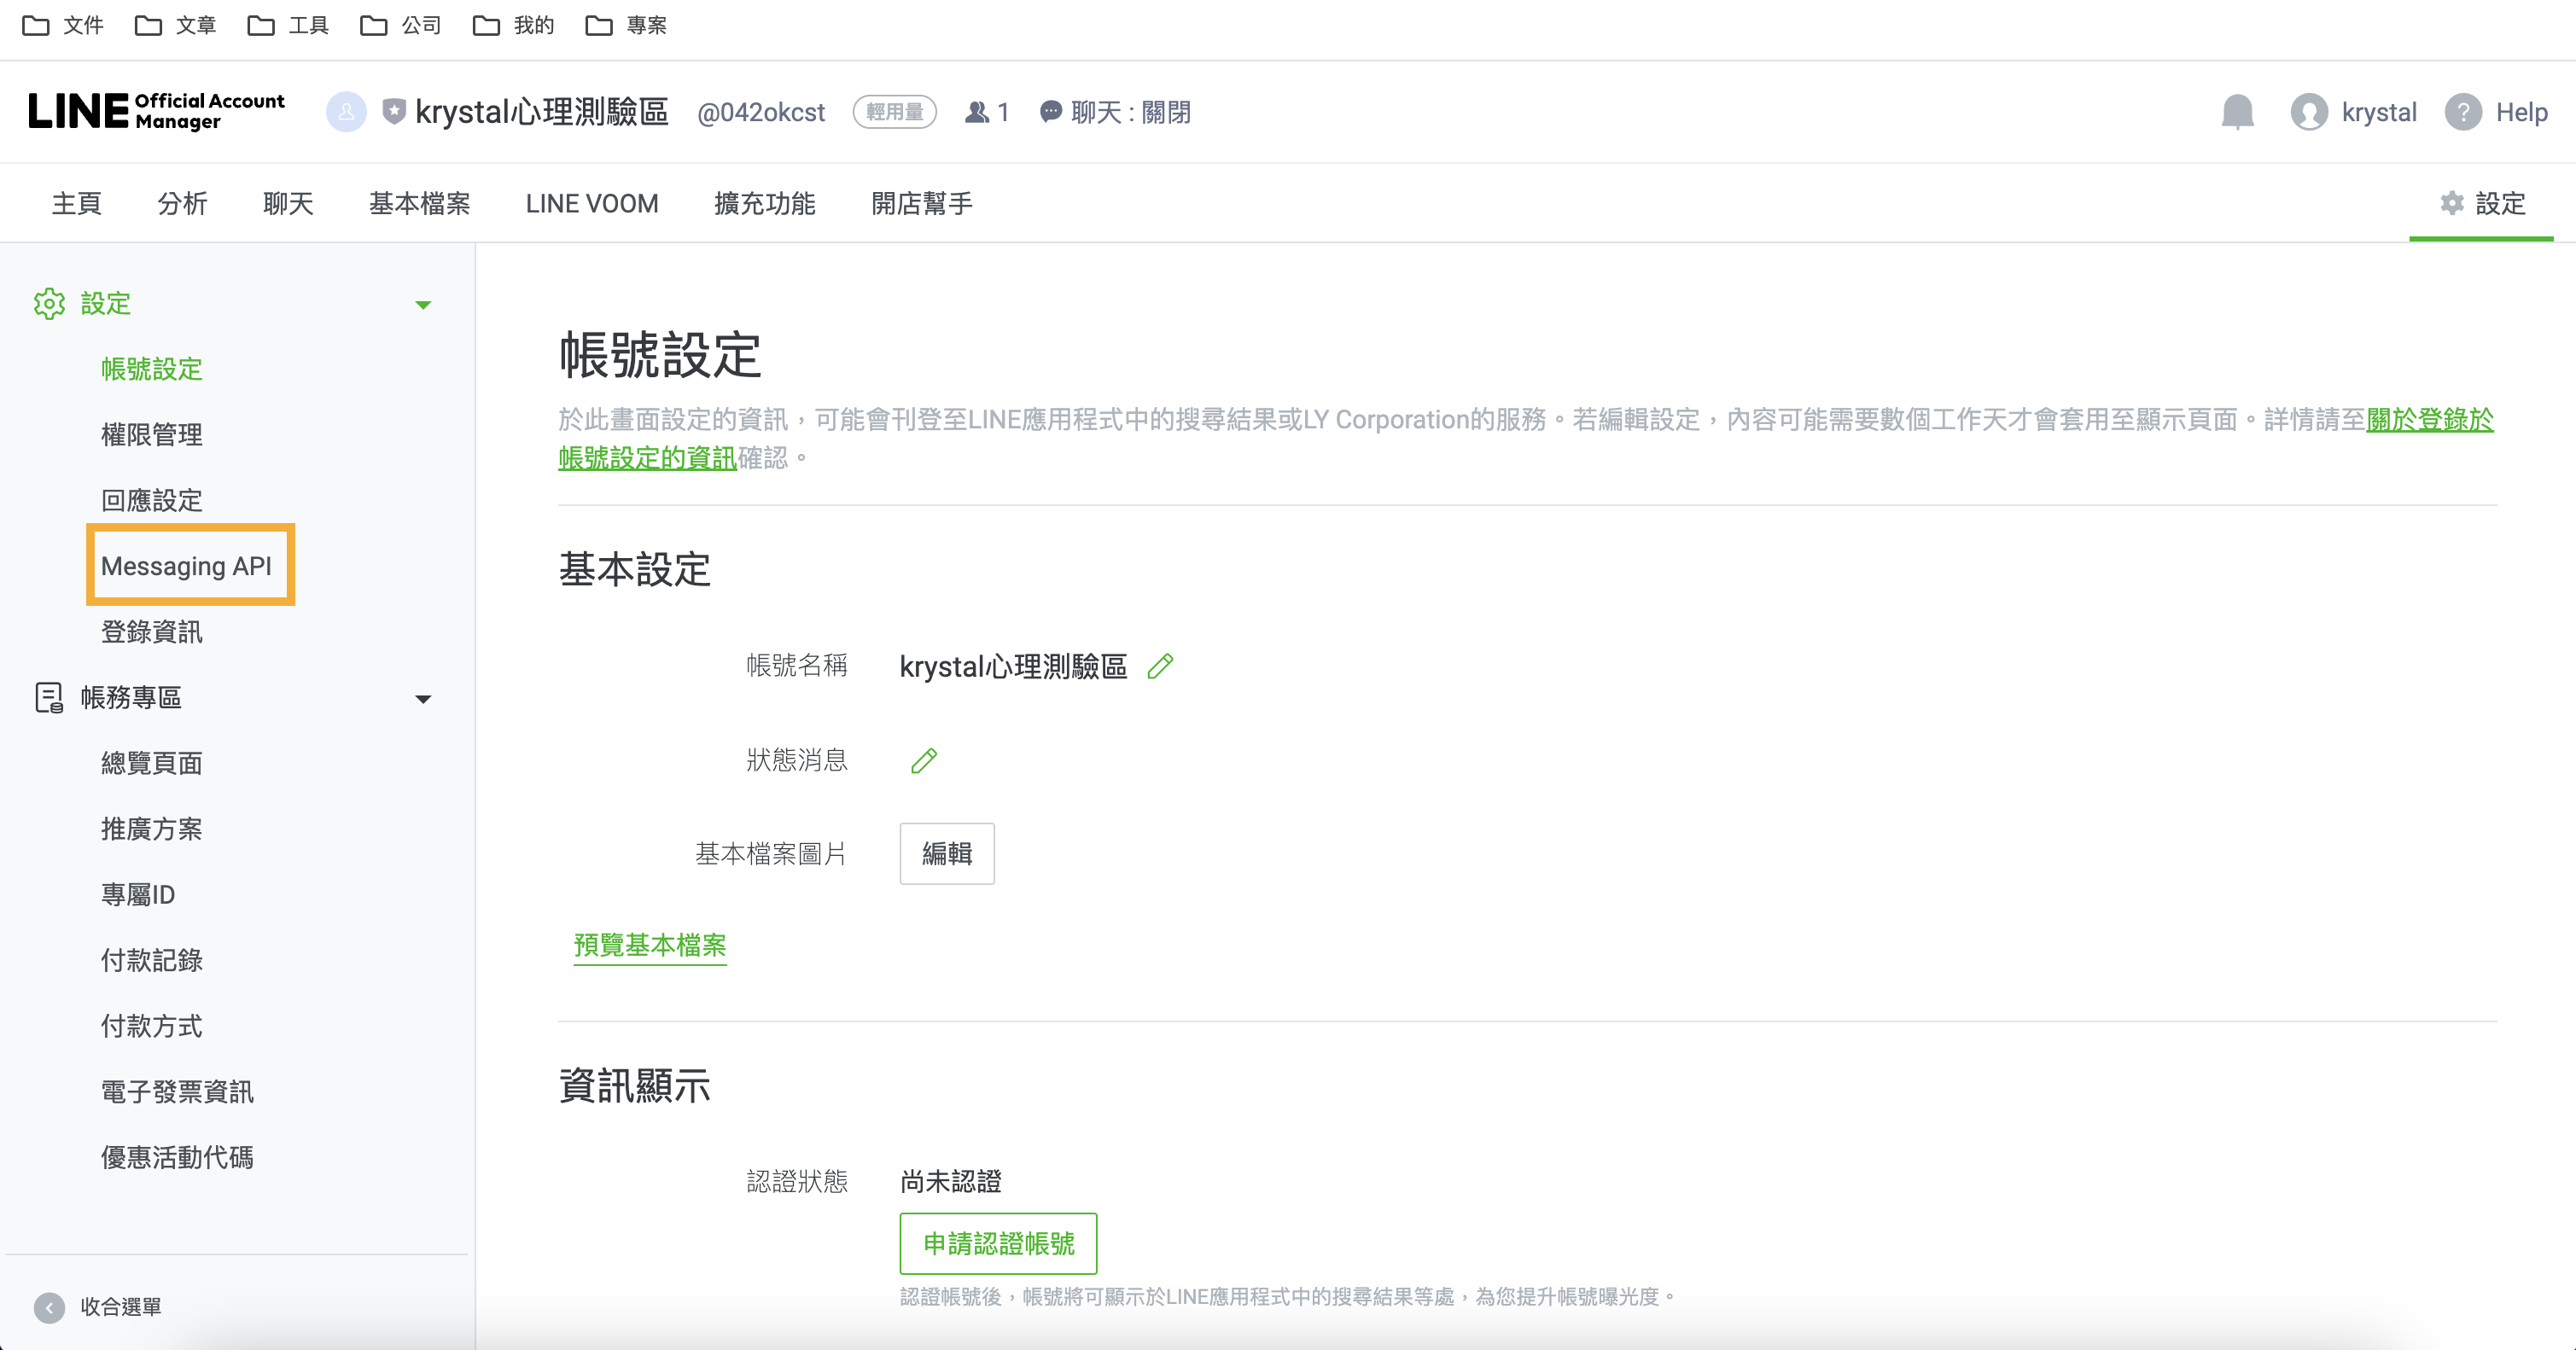Open 優惠活動代碼 in the sidebar
Image resolution: width=2576 pixels, height=1350 pixels.
[x=177, y=1157]
